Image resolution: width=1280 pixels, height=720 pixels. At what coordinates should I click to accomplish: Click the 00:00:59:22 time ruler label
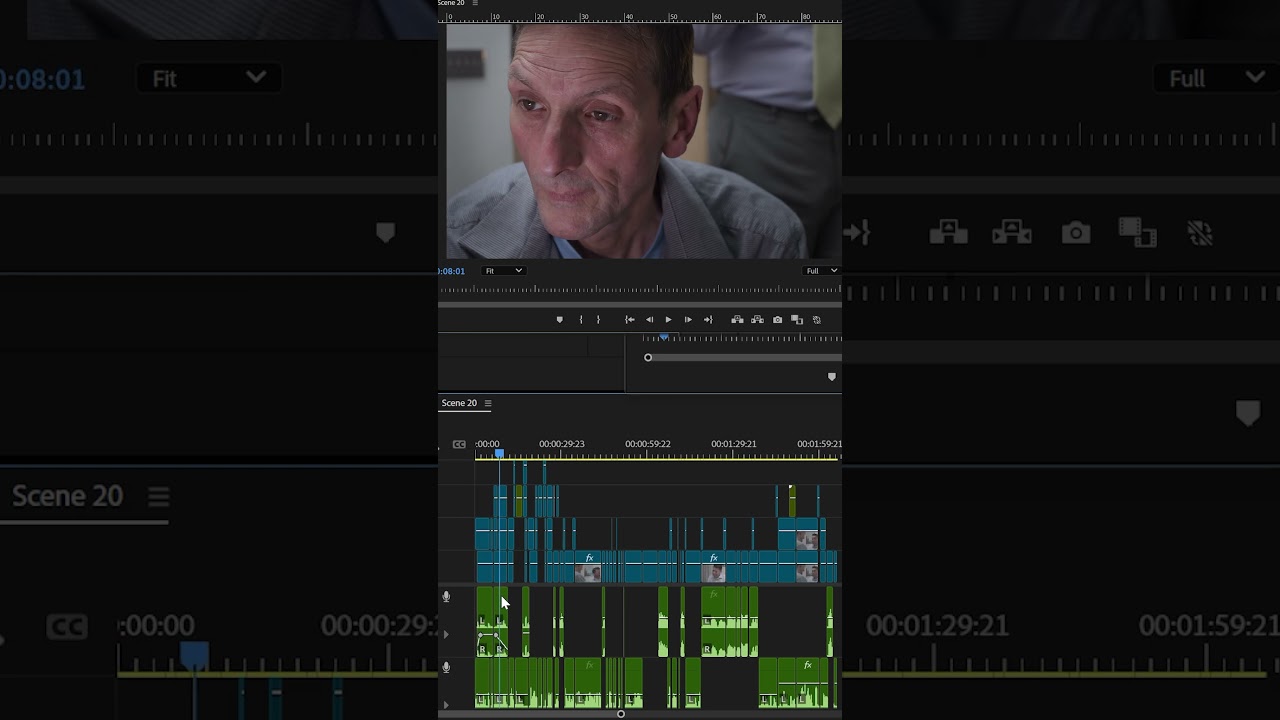click(x=648, y=444)
